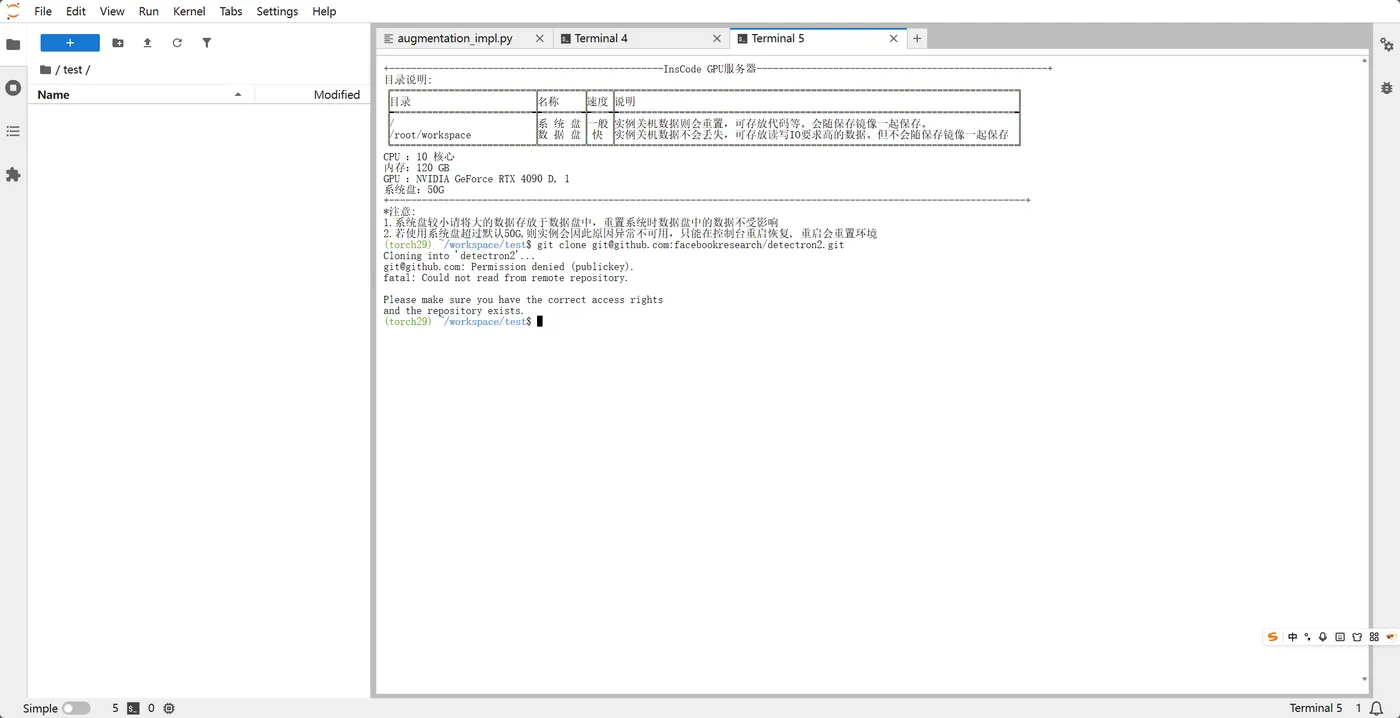
Task: Click the Sogou S logo icon
Action: (x=1272, y=637)
